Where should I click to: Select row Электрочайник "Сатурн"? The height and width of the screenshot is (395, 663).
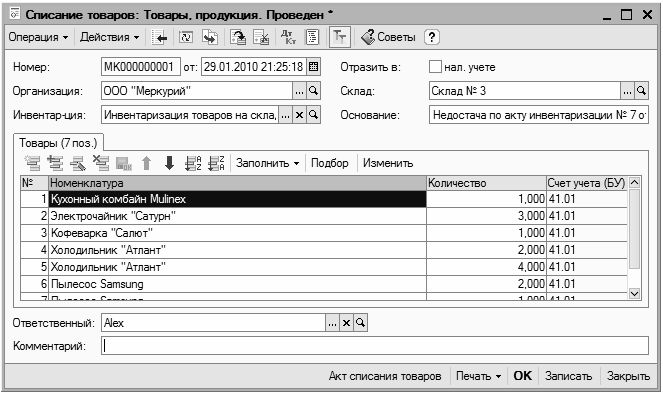pyautogui.click(x=237, y=216)
